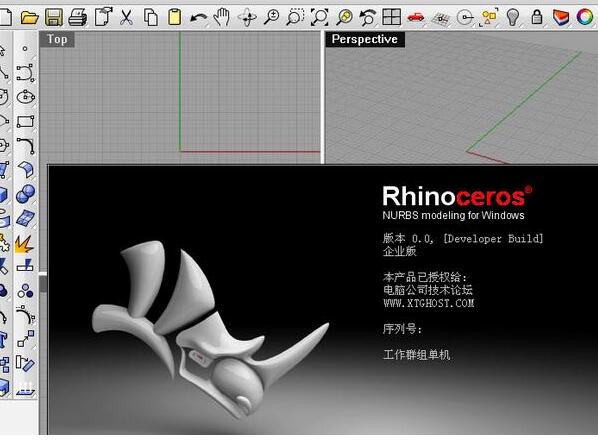This screenshot has width=598, height=440.
Task: Click the Zoom extents icon
Action: 320,17
